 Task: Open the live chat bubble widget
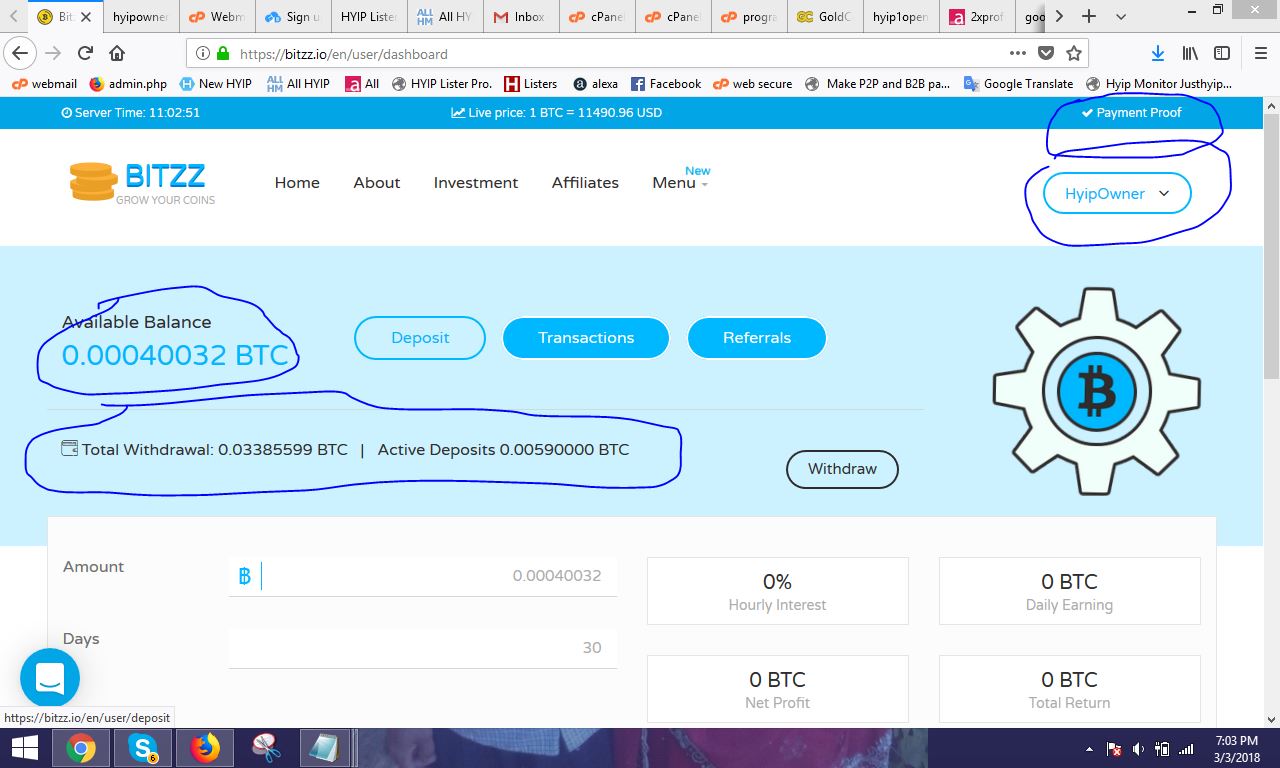coord(50,678)
